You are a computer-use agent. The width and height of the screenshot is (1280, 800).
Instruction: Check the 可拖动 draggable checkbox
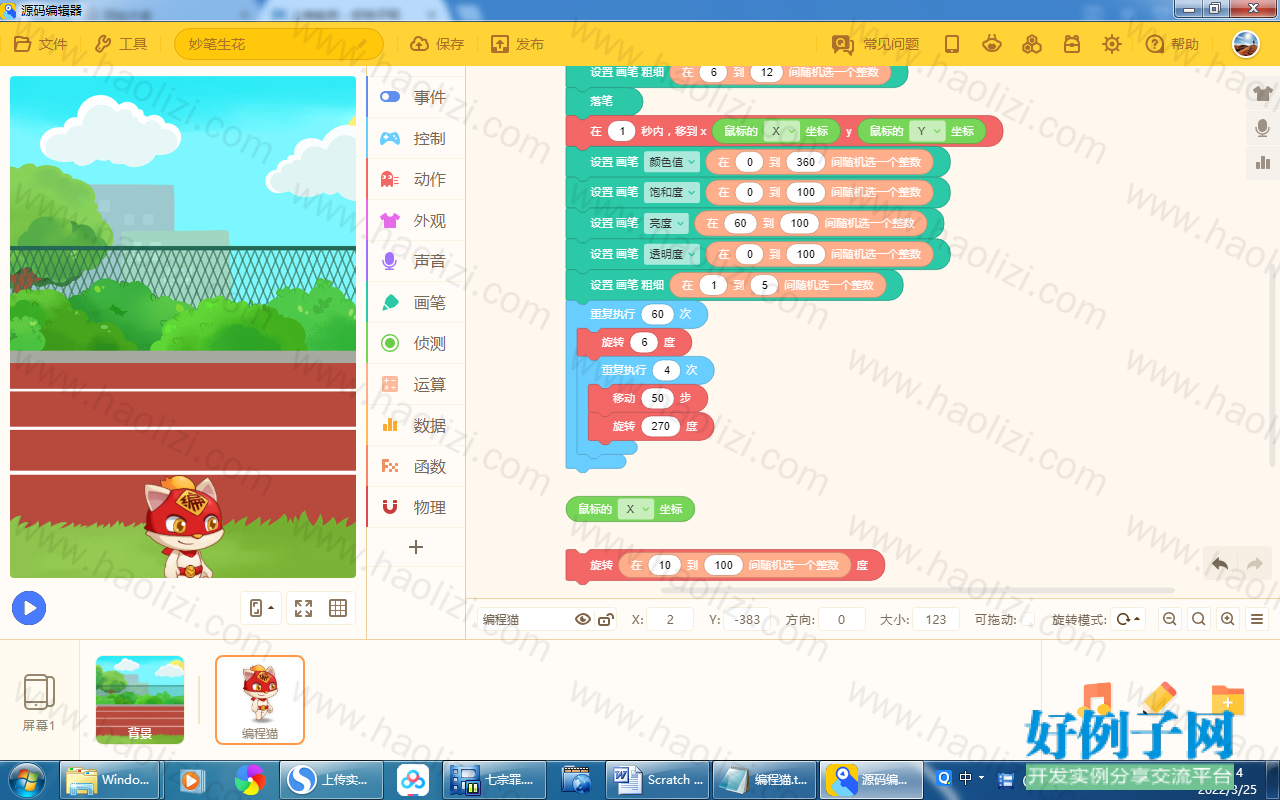coord(1028,619)
